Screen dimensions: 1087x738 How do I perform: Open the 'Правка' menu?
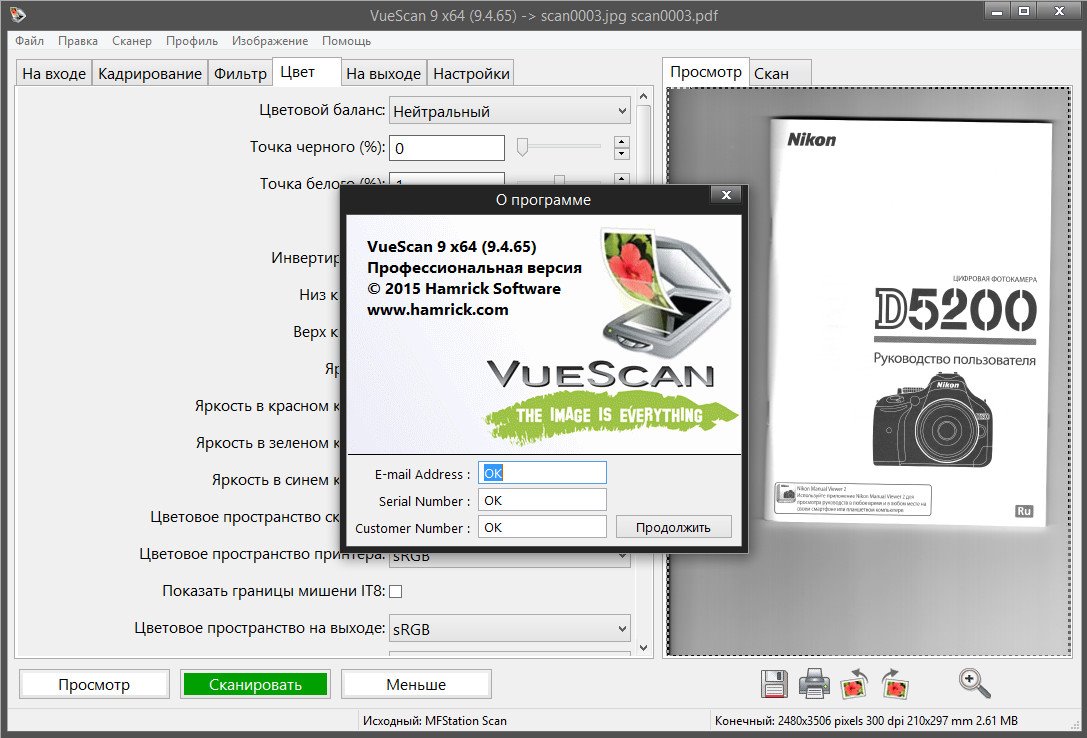(78, 41)
